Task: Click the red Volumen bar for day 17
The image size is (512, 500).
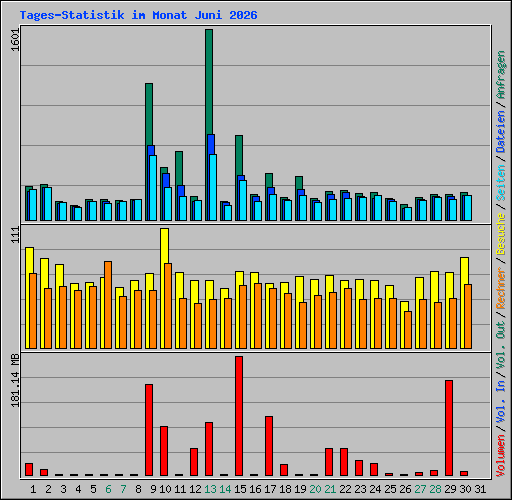Action: 269,446
